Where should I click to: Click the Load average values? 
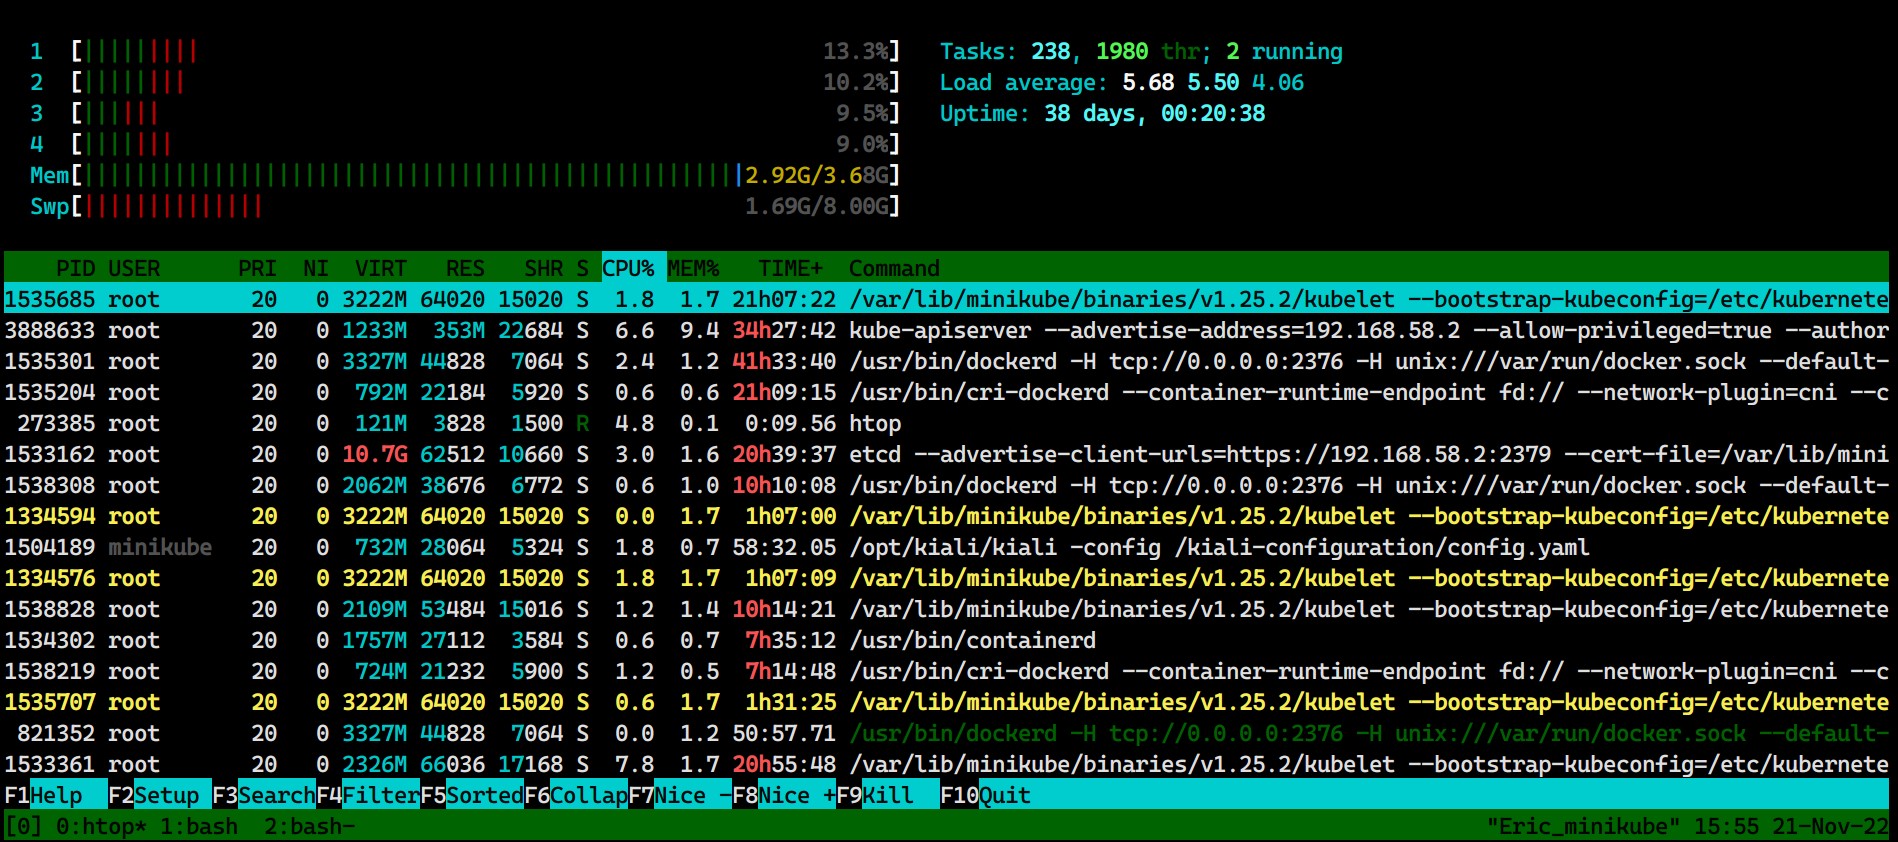tap(1213, 82)
